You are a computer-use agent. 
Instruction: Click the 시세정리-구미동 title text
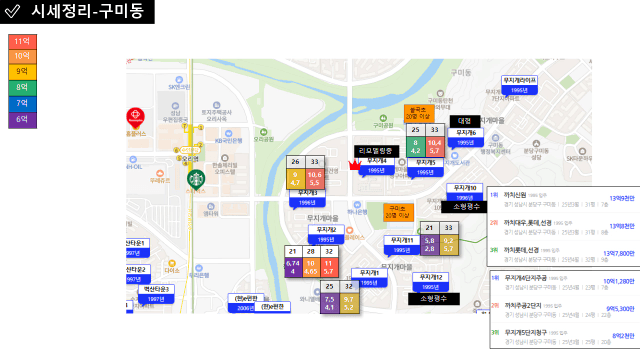click(x=88, y=11)
